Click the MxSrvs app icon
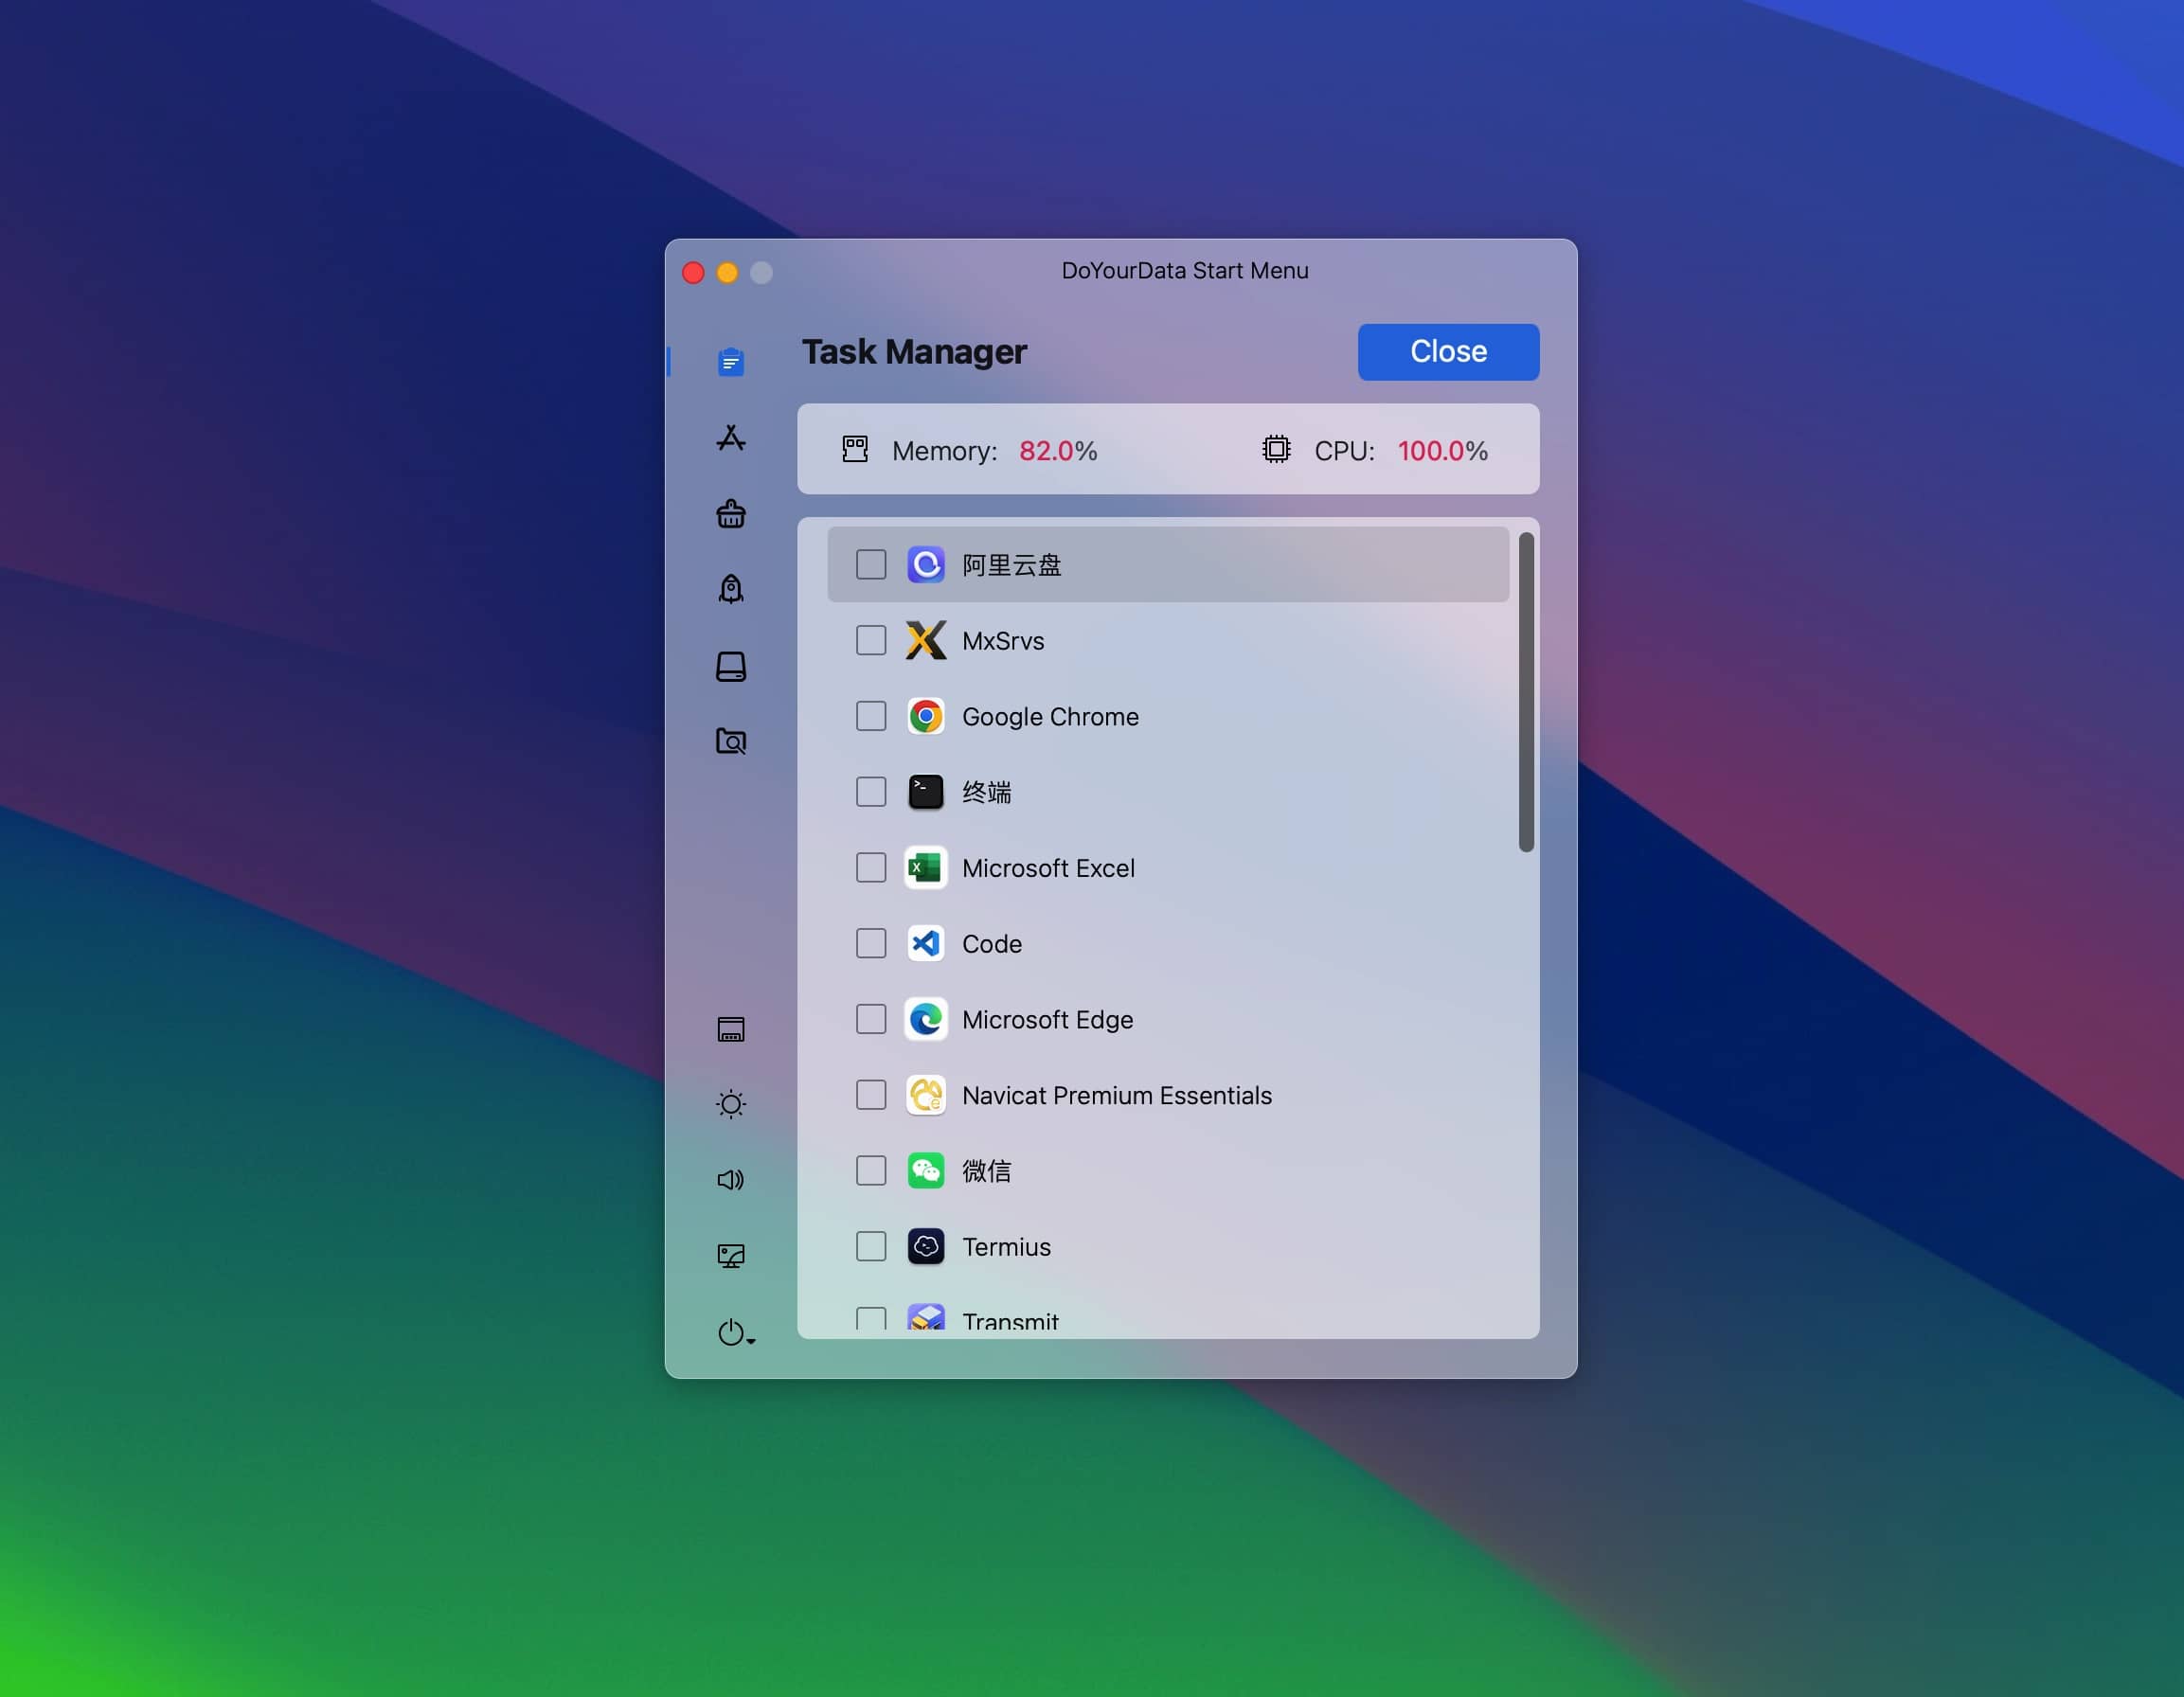2184x1697 pixels. (x=926, y=640)
